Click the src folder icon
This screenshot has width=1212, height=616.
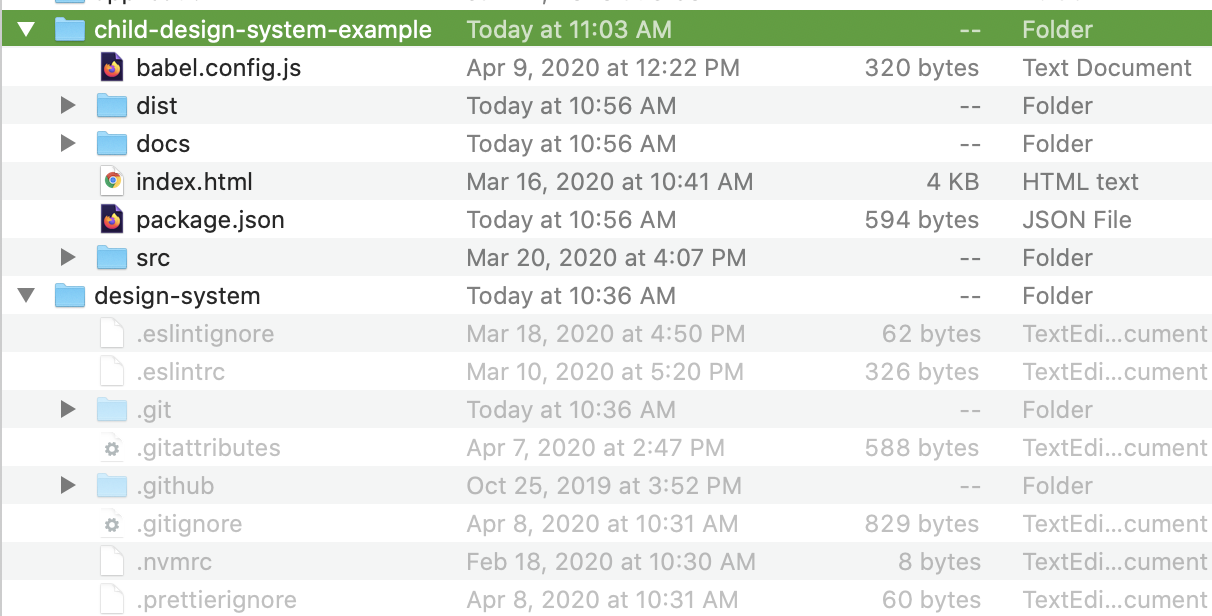[x=112, y=258]
